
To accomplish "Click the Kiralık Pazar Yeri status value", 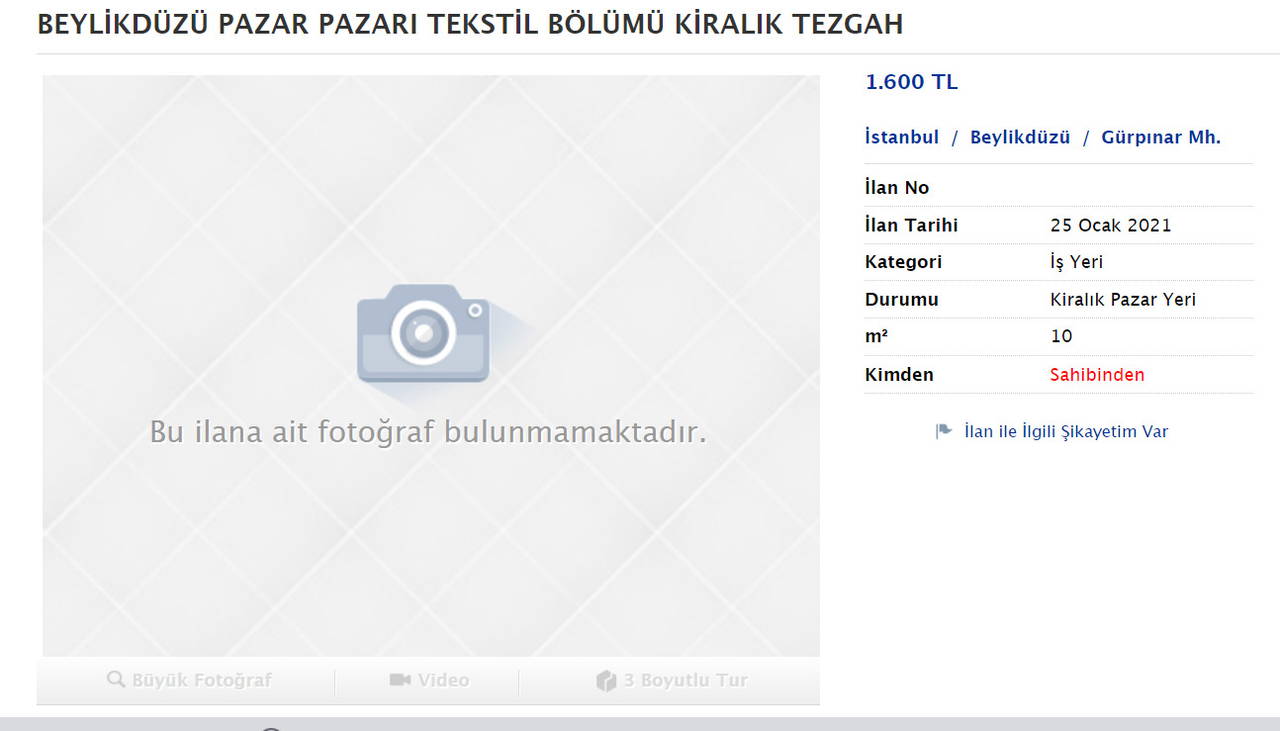I will [x=1122, y=300].
